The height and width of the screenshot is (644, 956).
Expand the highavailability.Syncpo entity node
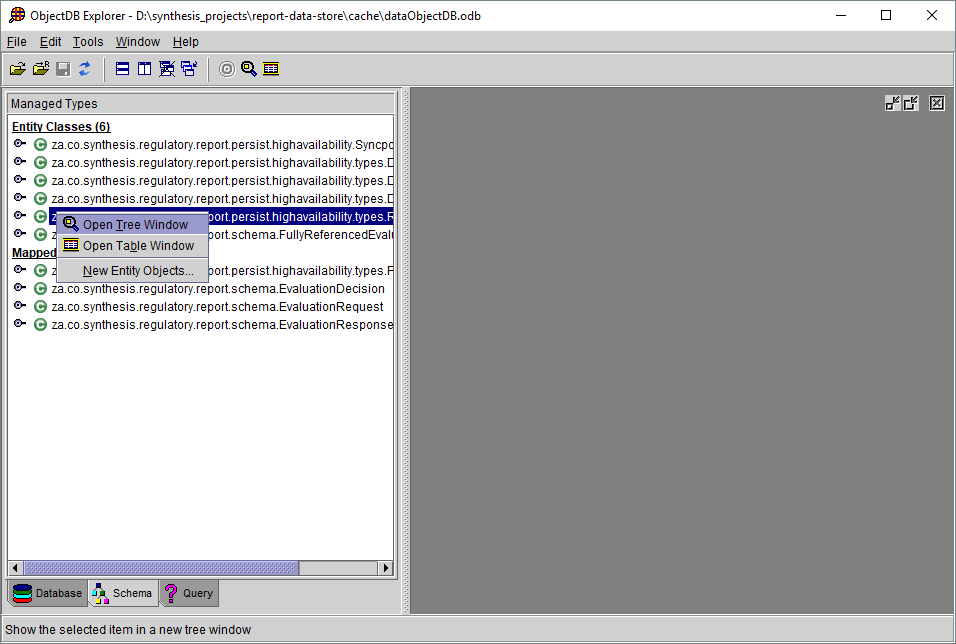[x=20, y=144]
